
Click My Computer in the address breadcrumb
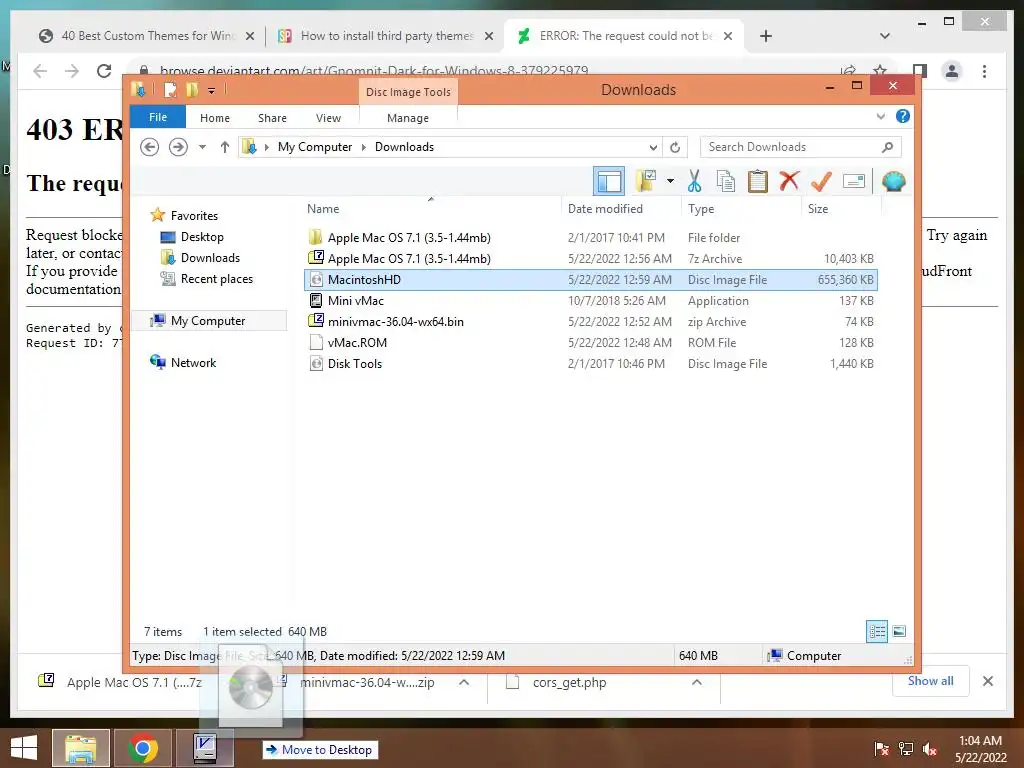315,147
